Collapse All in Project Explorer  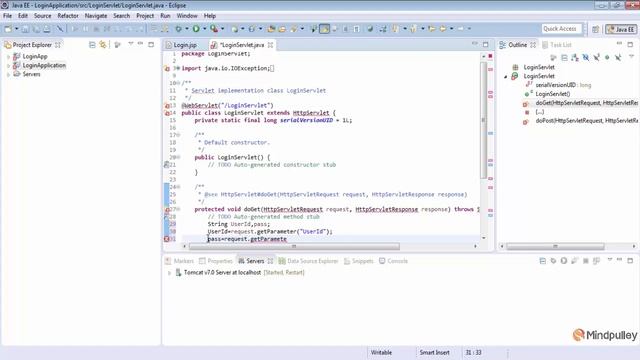point(92,45)
